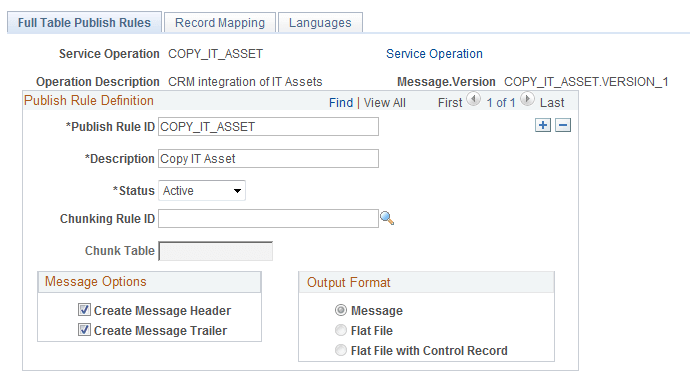The image size is (695, 385).
Task: Go to next row arrow
Action: coord(527,99)
